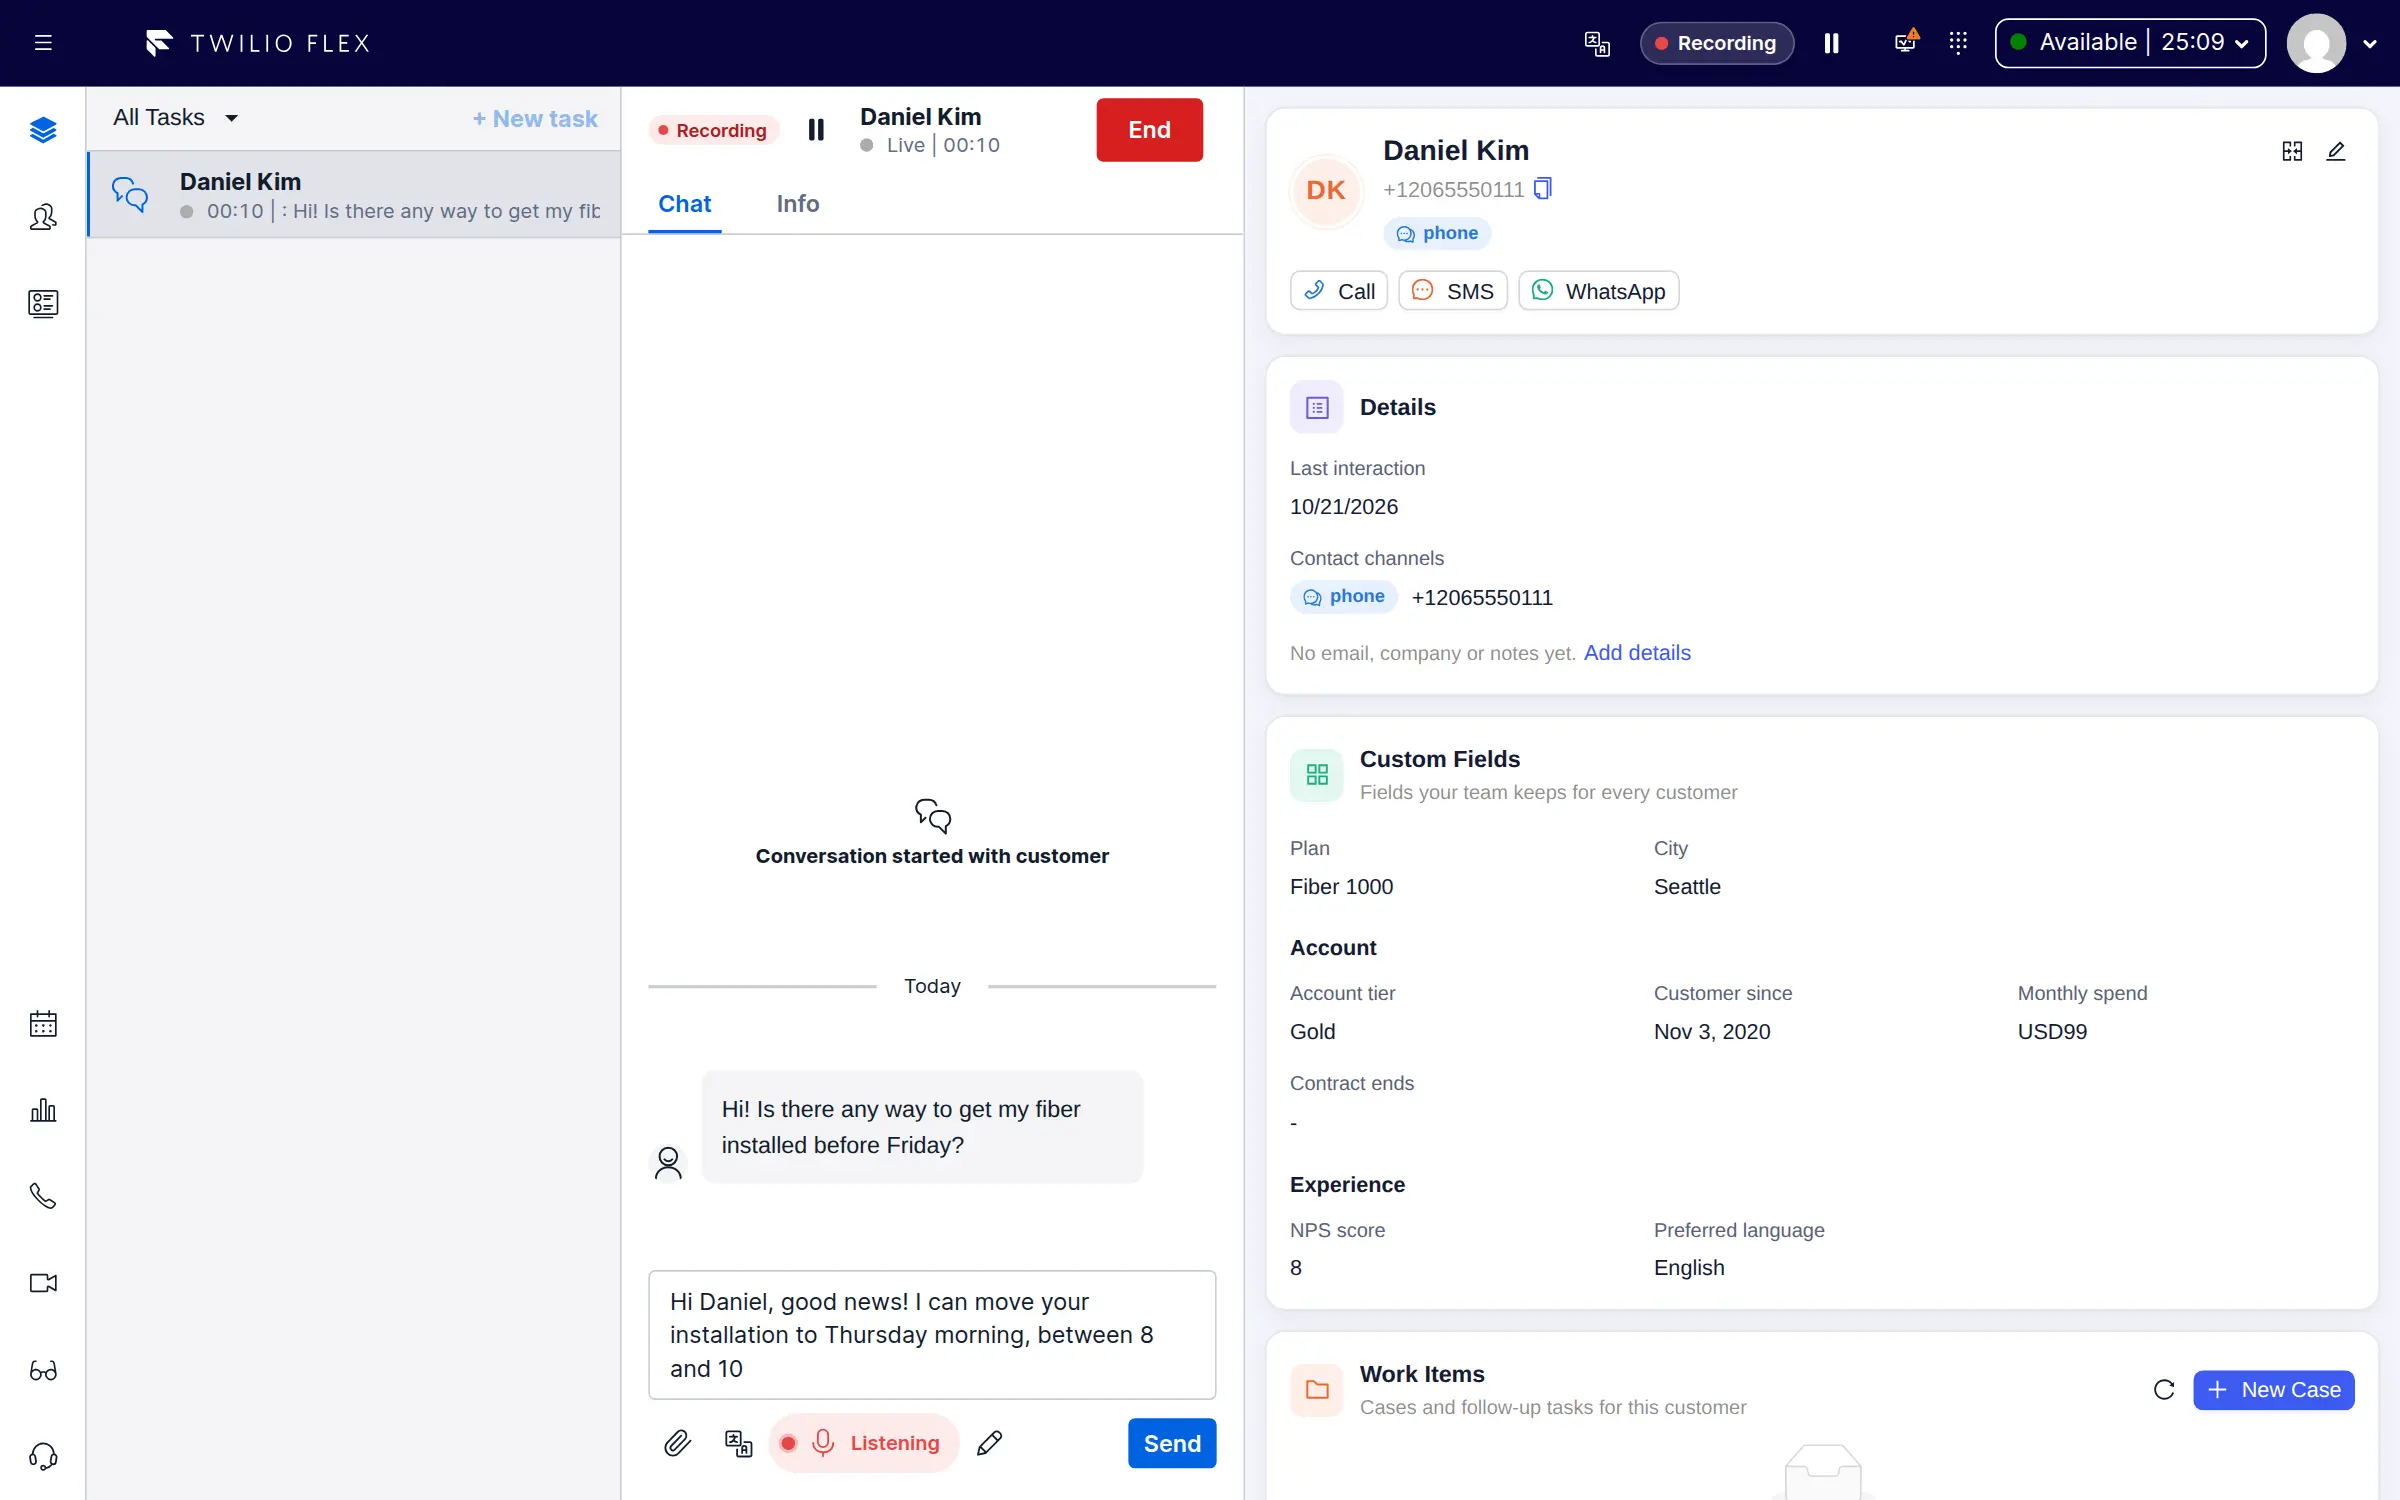2400x1500 pixels.
Task: Open the dialpad grid icon in header
Action: [x=1958, y=43]
